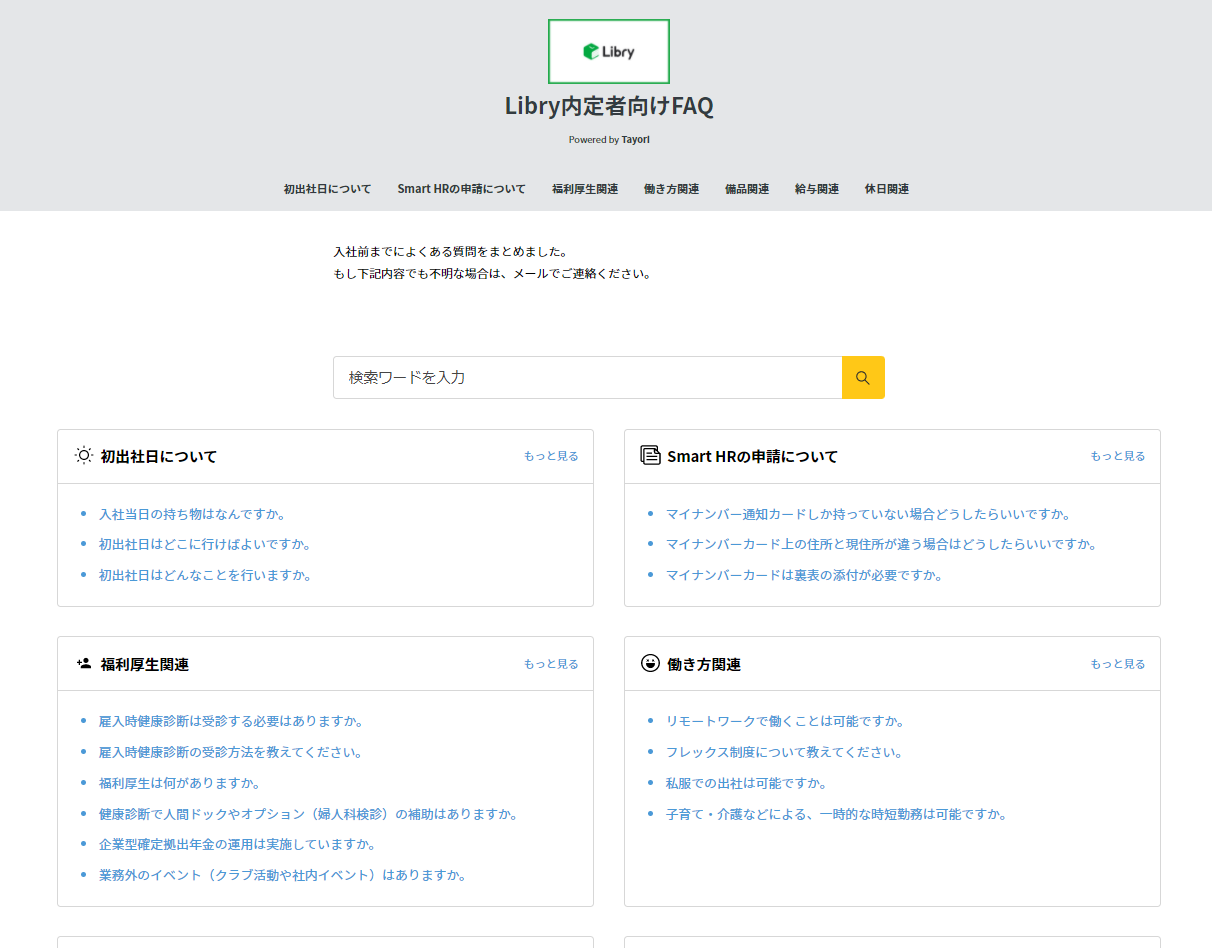Screen dimensions: 1212x948
Task: Click the sun icon beside 初出社日について
Action: coord(84,455)
